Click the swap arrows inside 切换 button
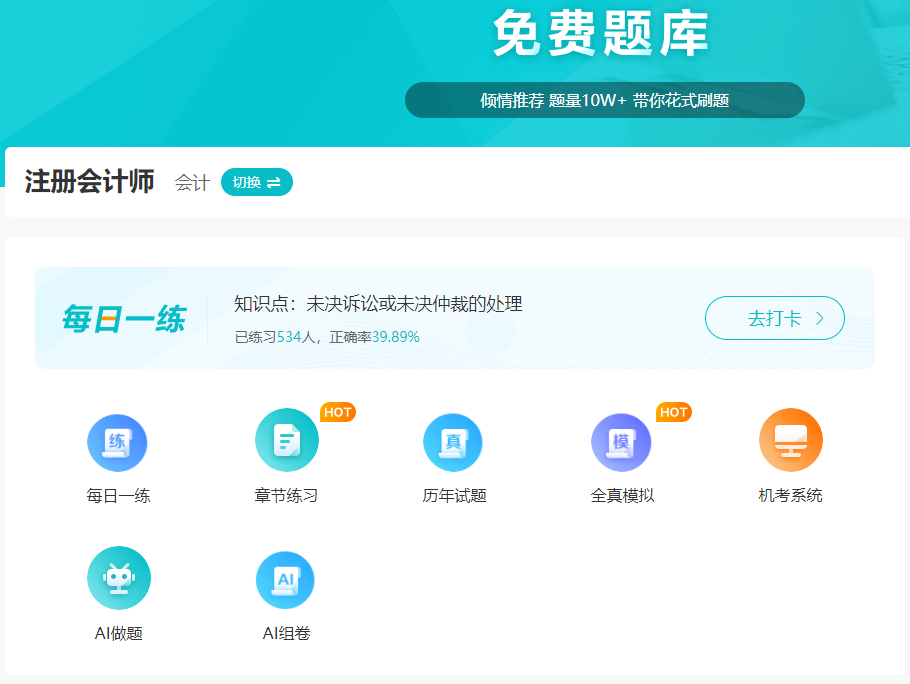 (275, 182)
